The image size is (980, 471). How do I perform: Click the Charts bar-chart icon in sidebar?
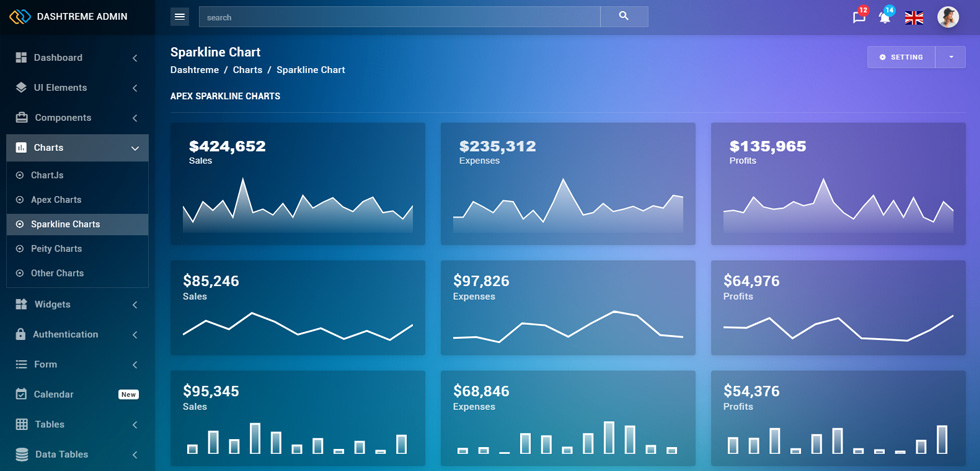[x=21, y=147]
